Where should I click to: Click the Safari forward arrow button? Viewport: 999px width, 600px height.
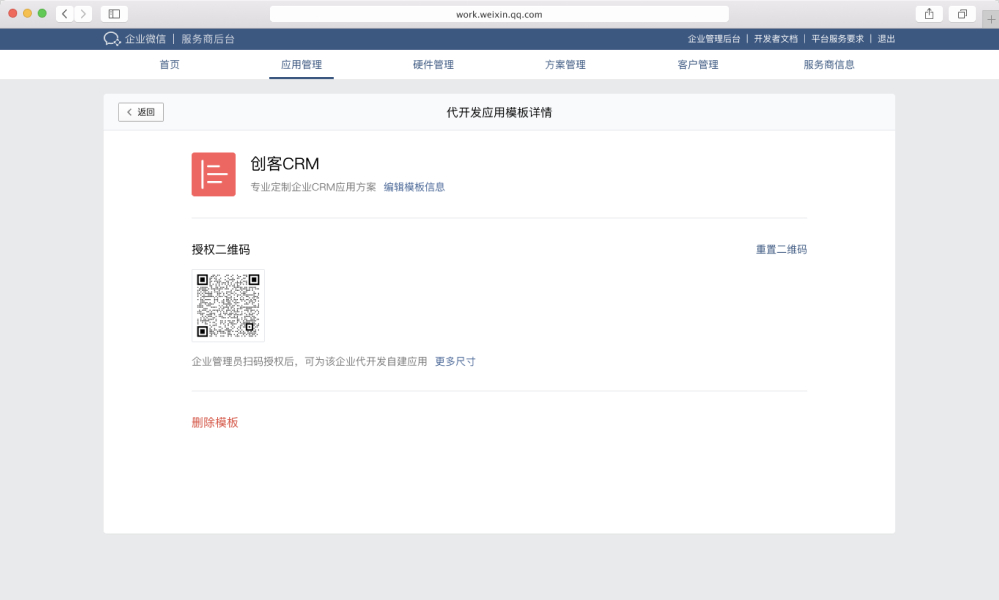83,13
